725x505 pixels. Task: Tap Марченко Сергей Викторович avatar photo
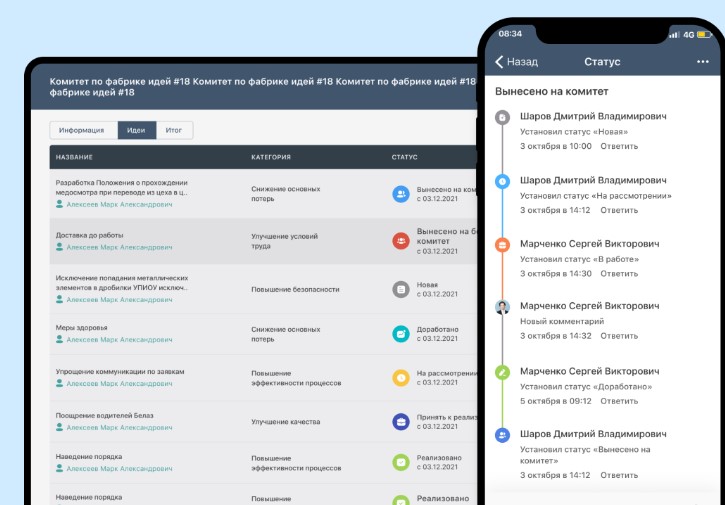tap(502, 307)
